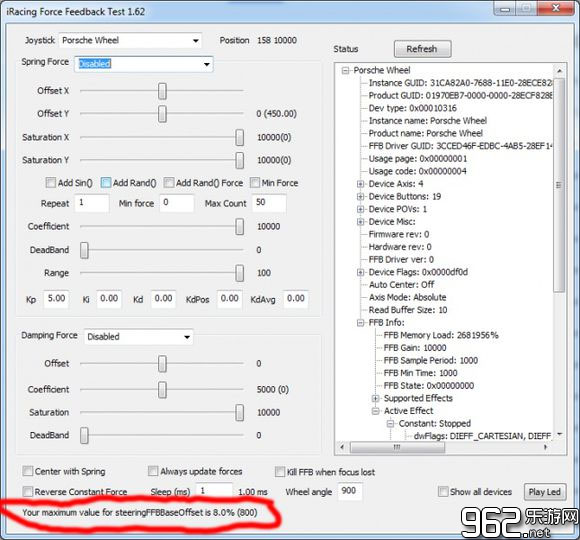The height and width of the screenshot is (540, 580).
Task: Expand the Device Flags node
Action: 360,272
